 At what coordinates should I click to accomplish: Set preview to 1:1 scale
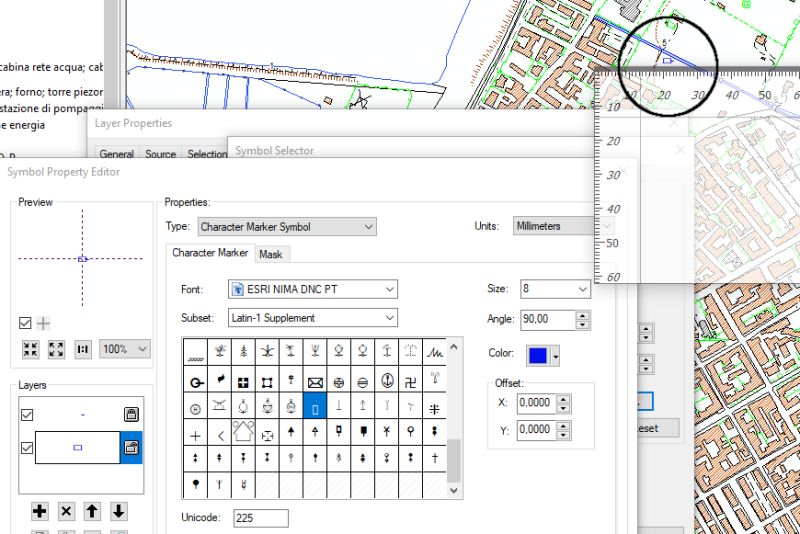(x=82, y=349)
